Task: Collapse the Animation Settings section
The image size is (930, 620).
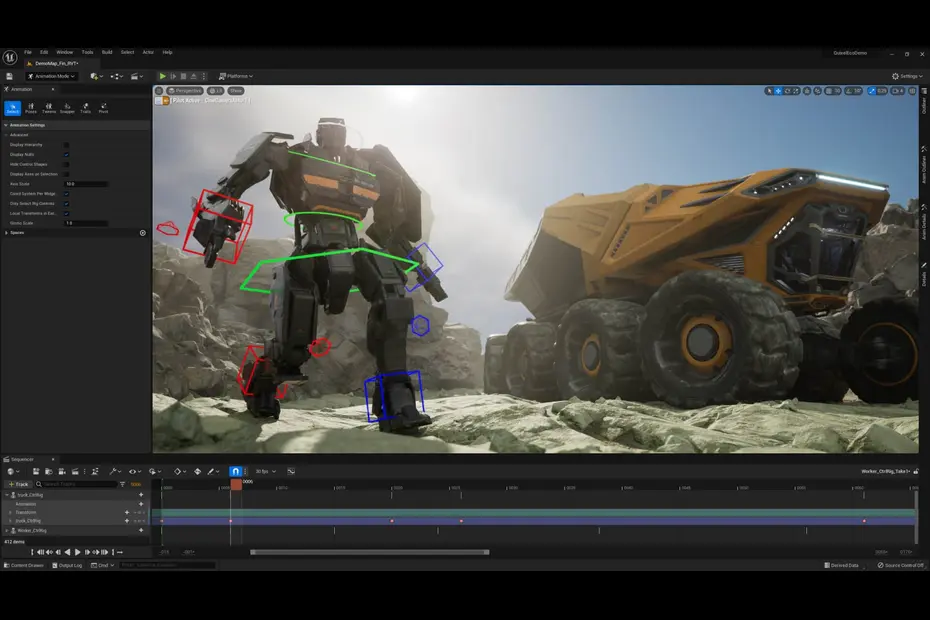Action: pos(6,125)
